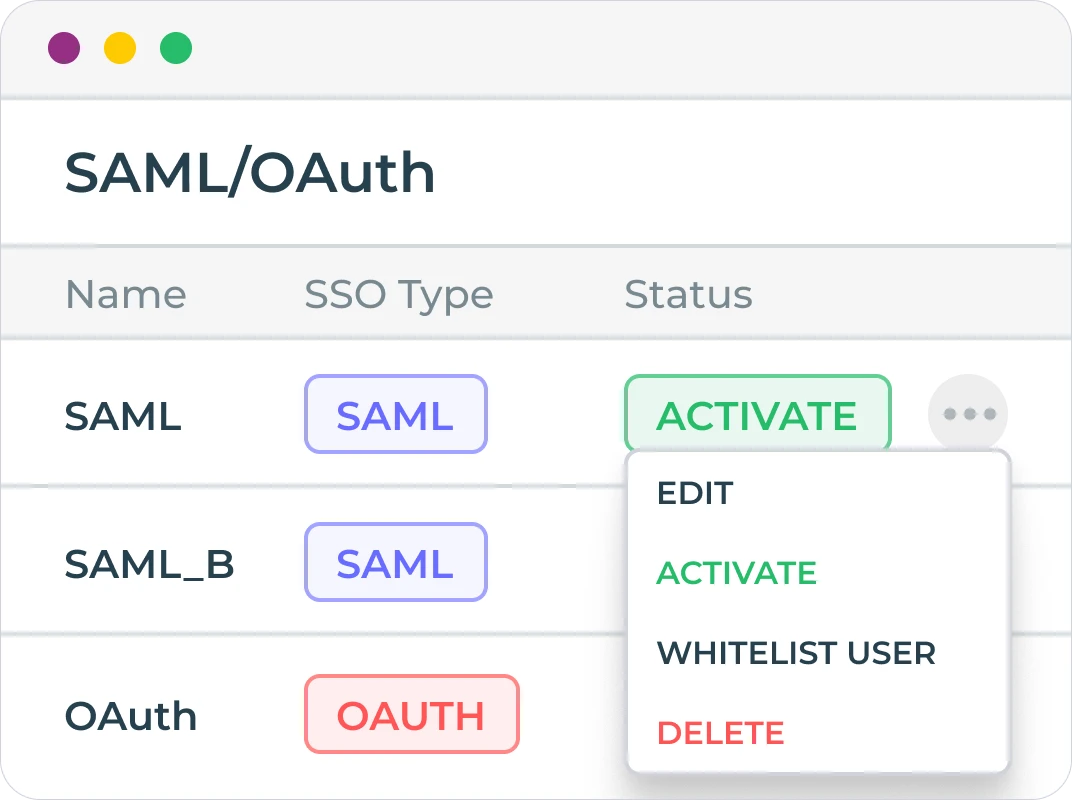This screenshot has width=1072, height=800.
Task: Click the window title bar area
Action: click(600, 48)
